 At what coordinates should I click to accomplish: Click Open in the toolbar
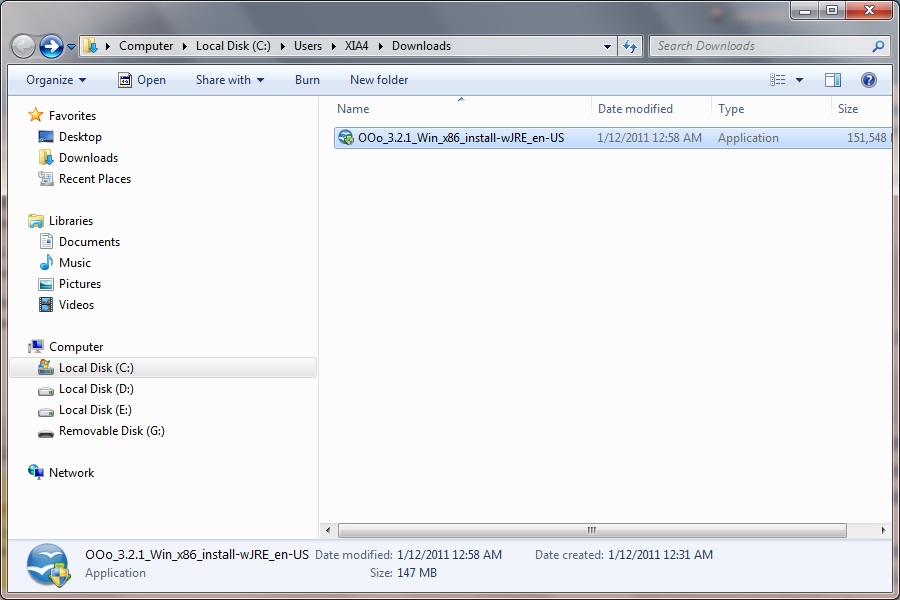pyautogui.click(x=142, y=80)
